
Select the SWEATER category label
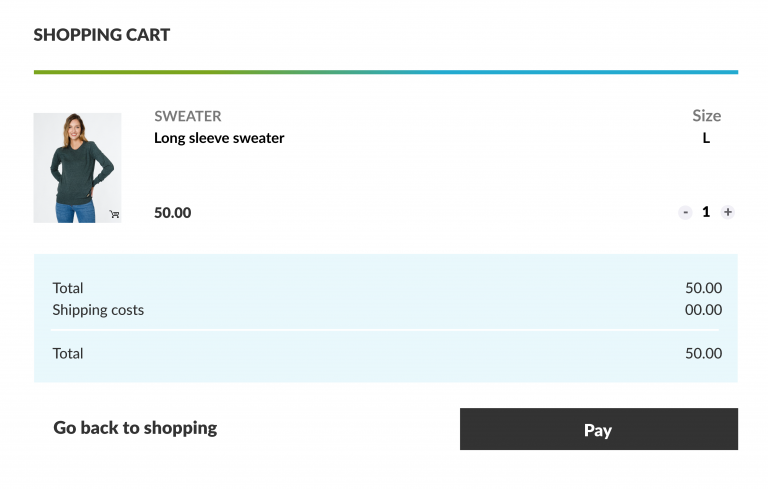[188, 116]
